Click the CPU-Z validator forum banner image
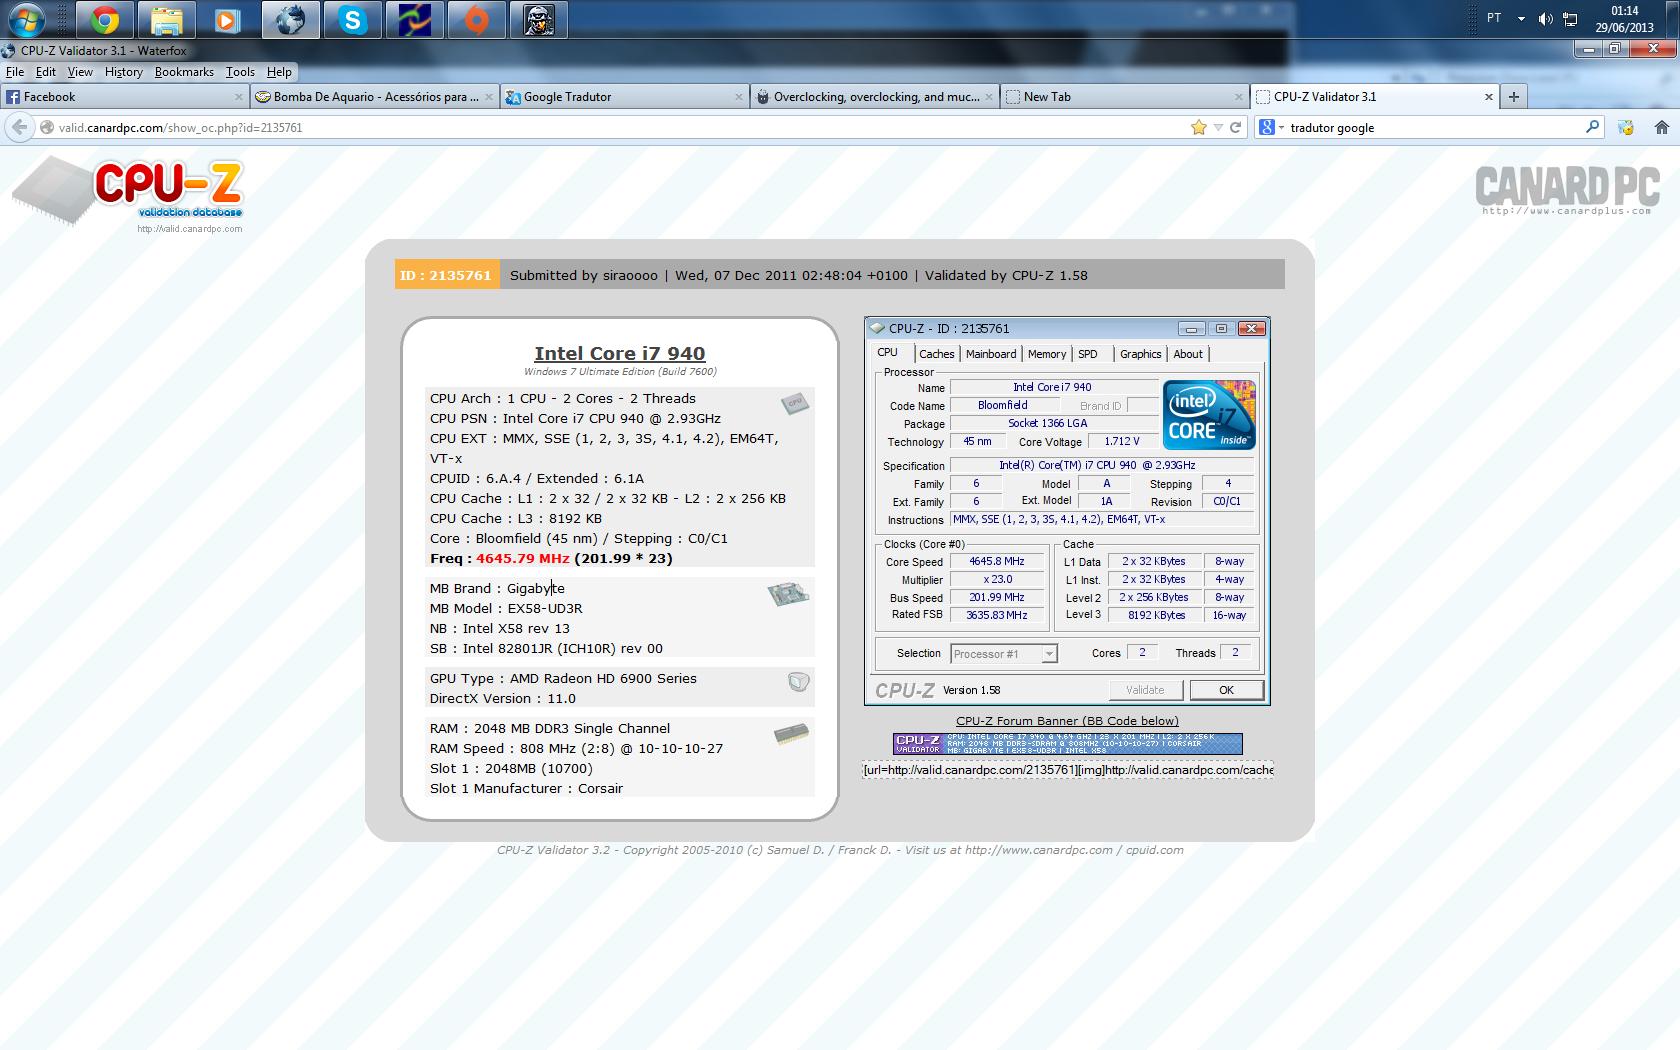Screen dimensions: 1680x1050 pyautogui.click(x=1067, y=744)
